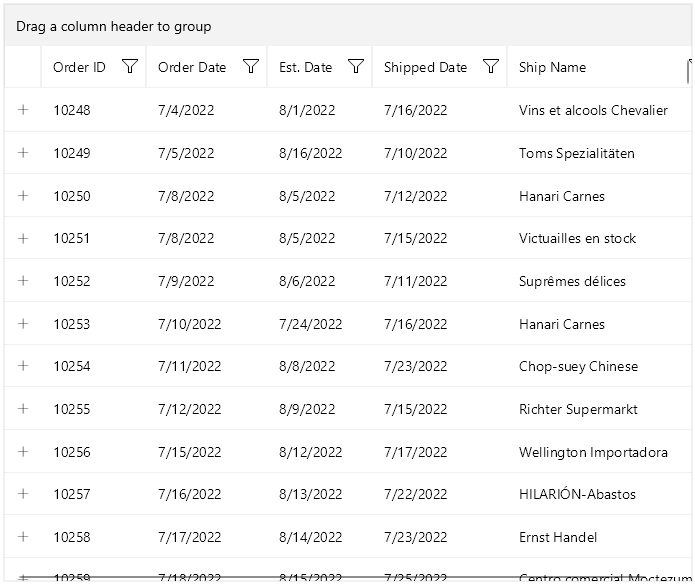Expand row for order 10248

(23, 109)
